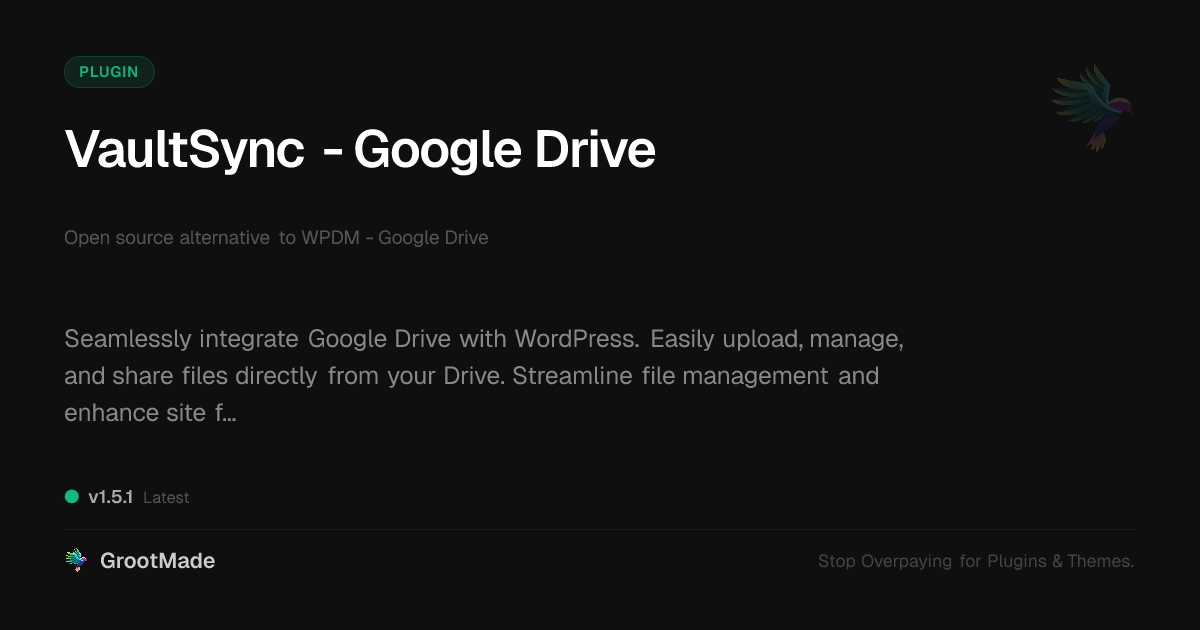Image resolution: width=1200 pixels, height=630 pixels.
Task: Click the small GrootMade bird icon
Action: (76, 561)
